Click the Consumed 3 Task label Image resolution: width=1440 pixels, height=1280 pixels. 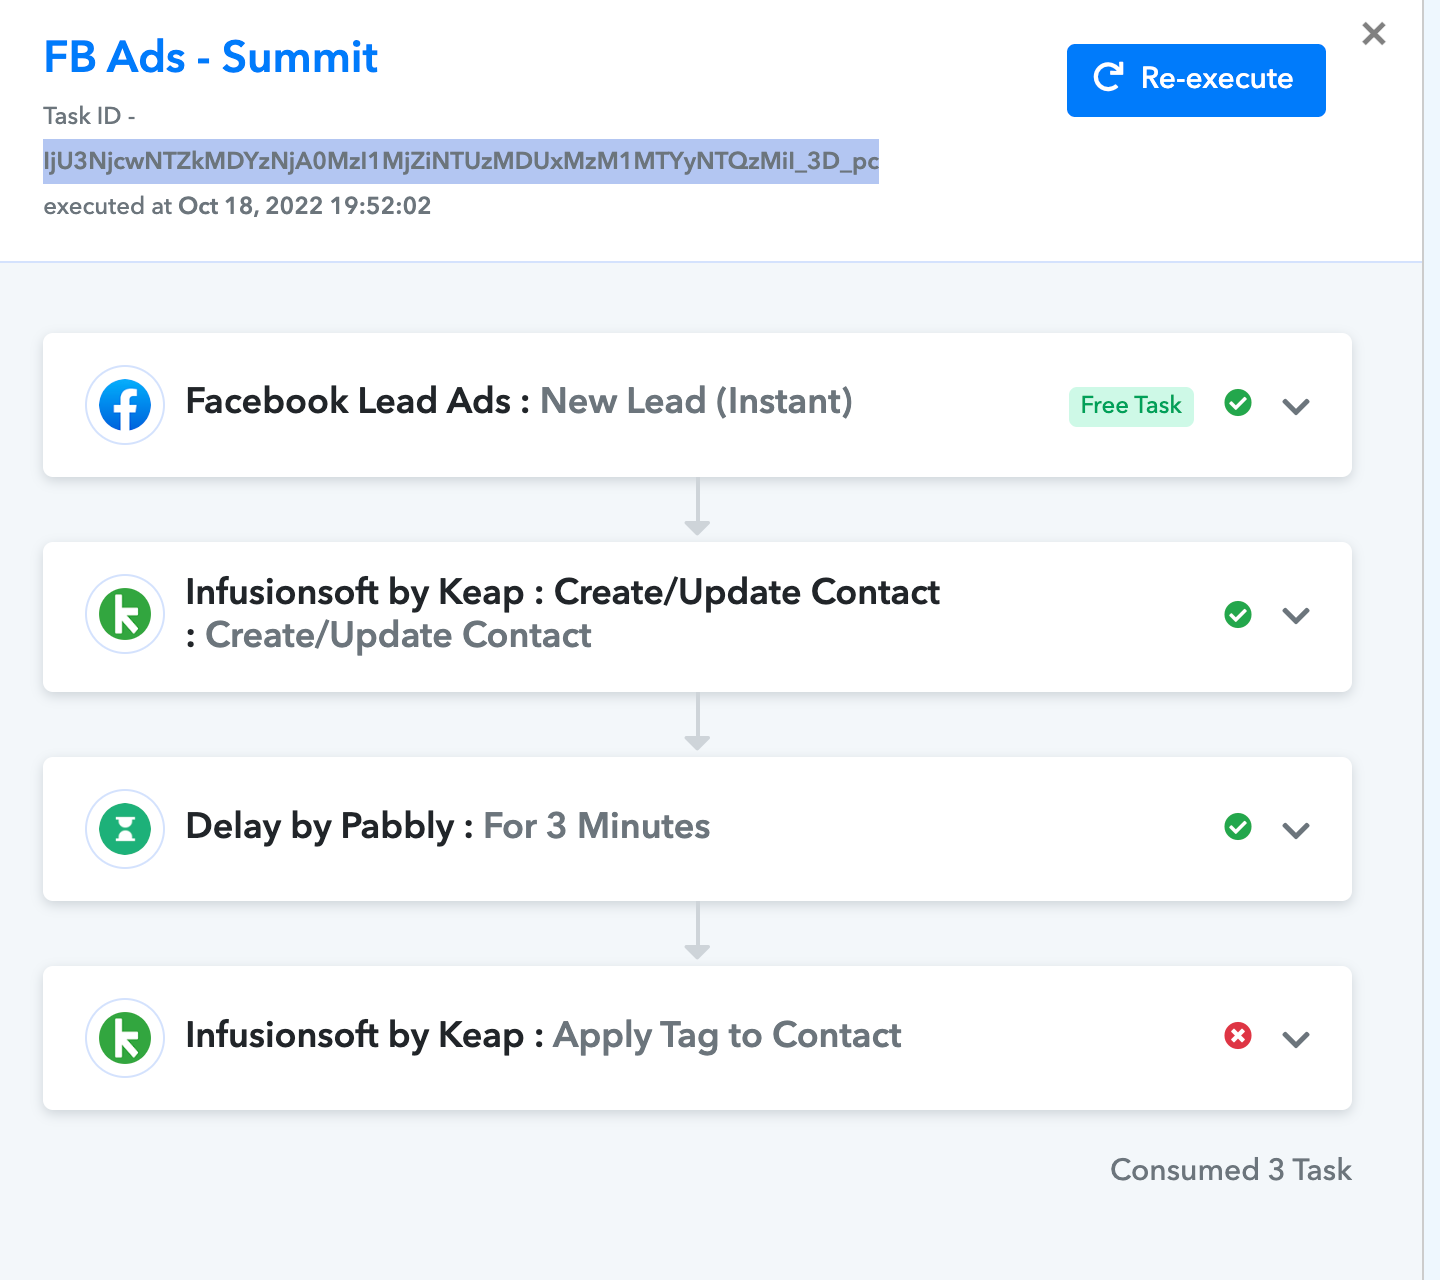[x=1231, y=1169]
